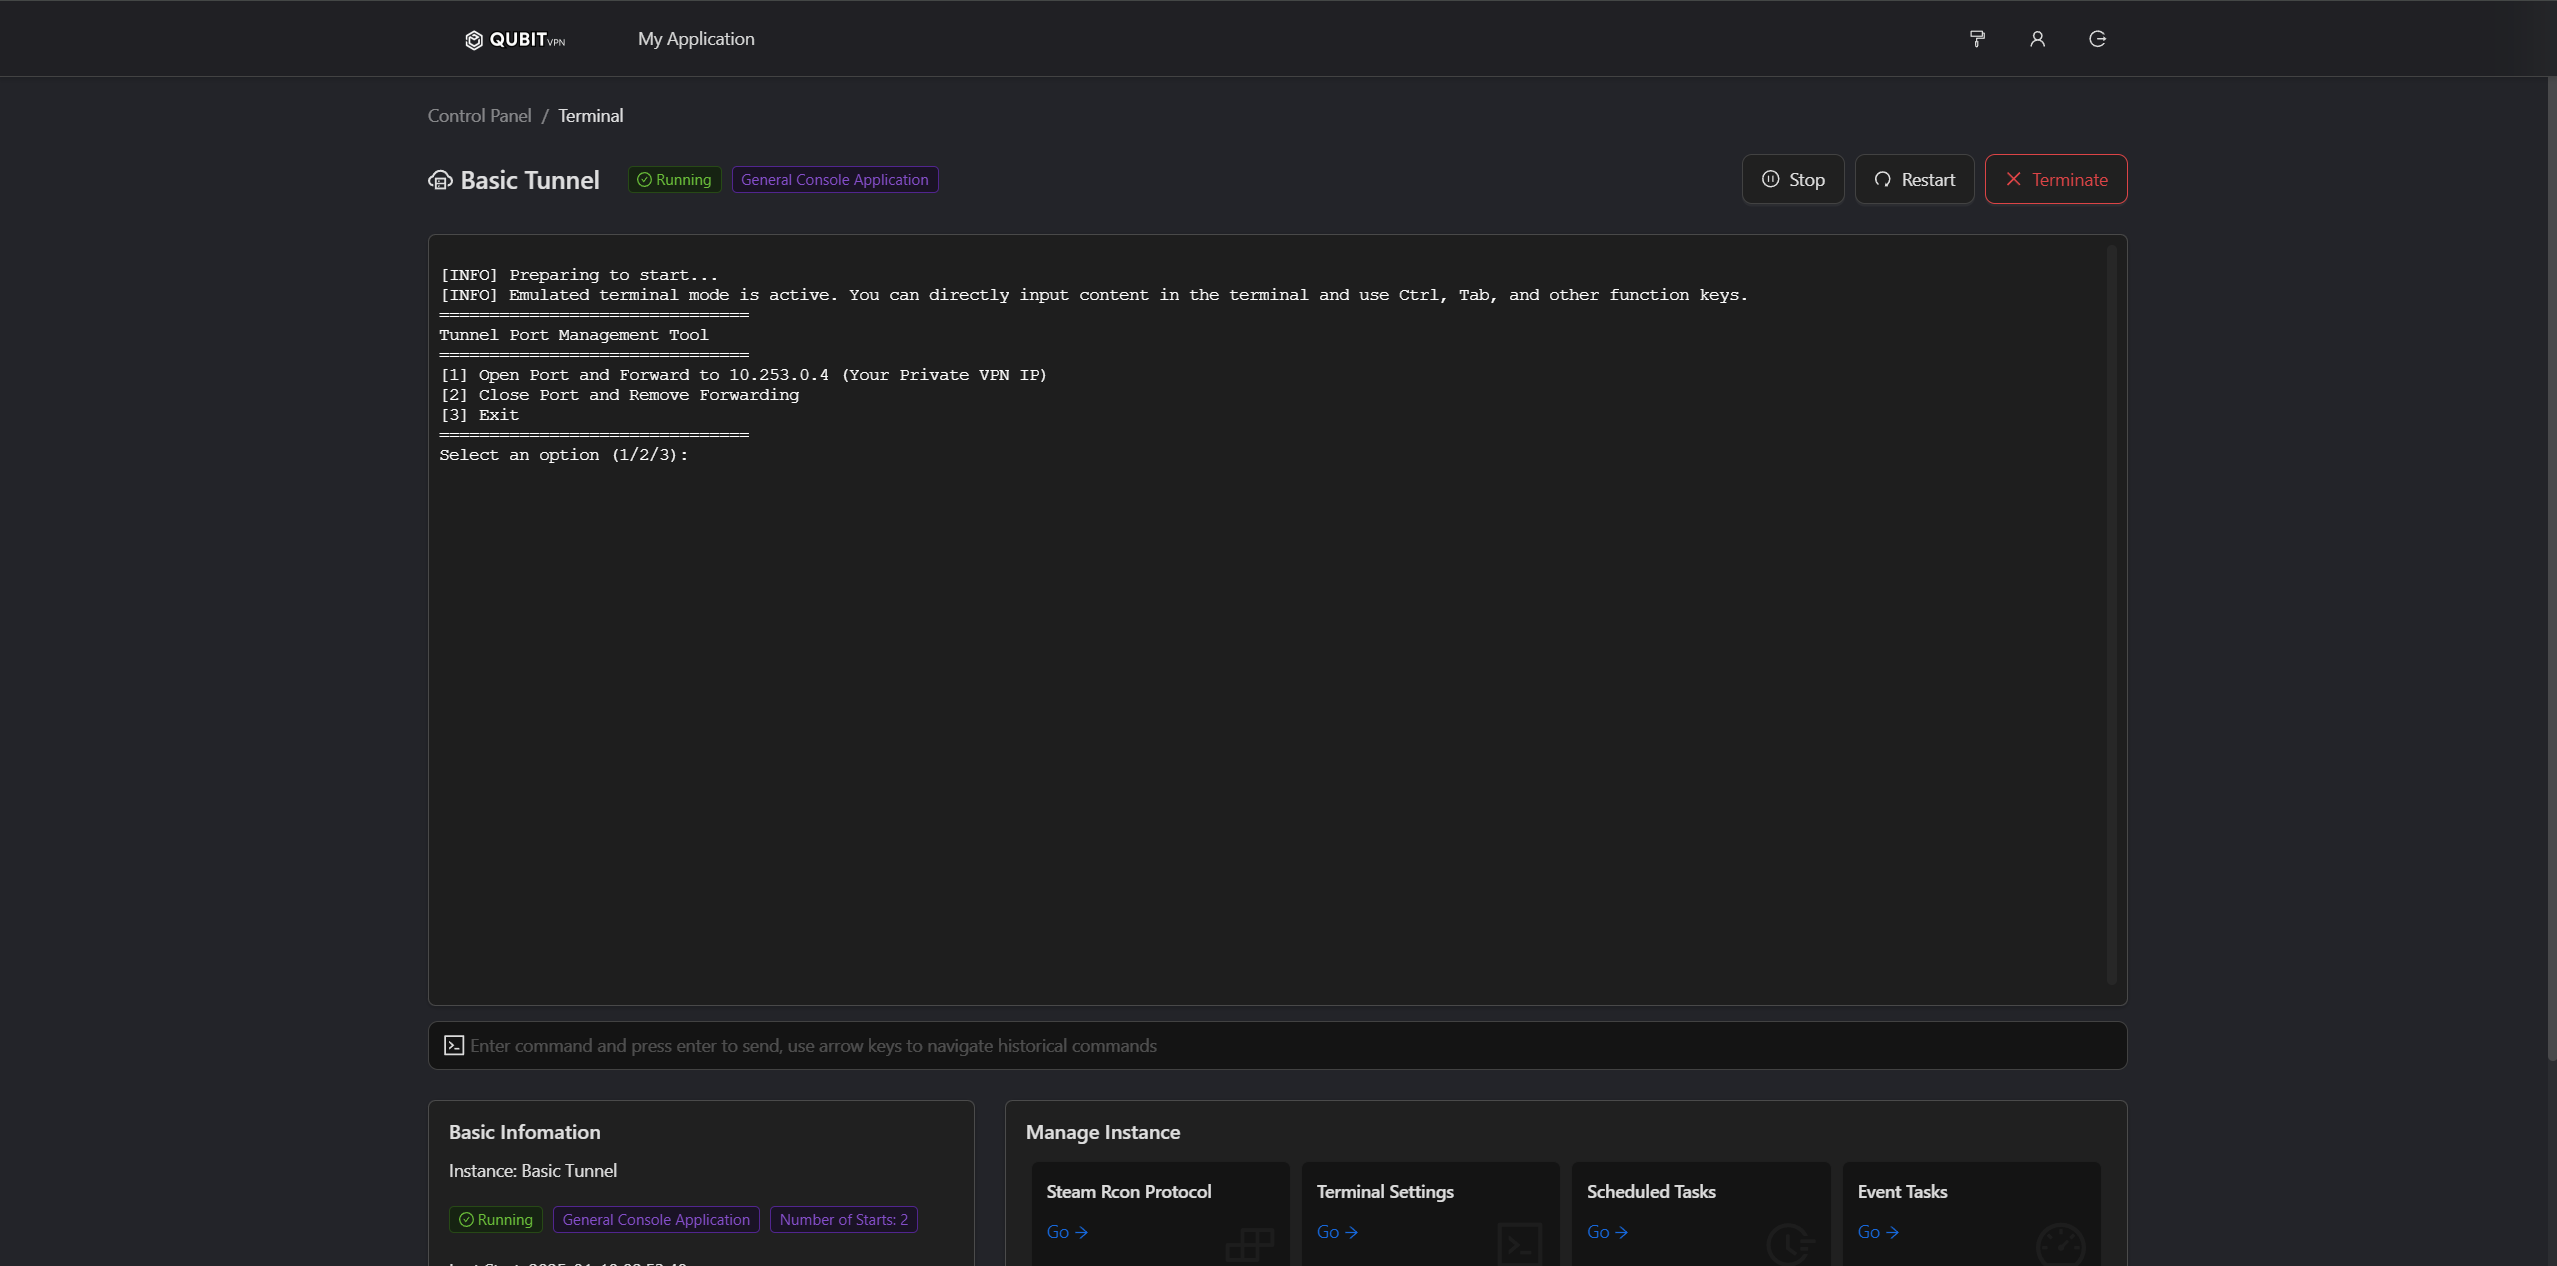The width and height of the screenshot is (2557, 1266).
Task: Stop the Basic Tunnel instance
Action: point(1793,180)
